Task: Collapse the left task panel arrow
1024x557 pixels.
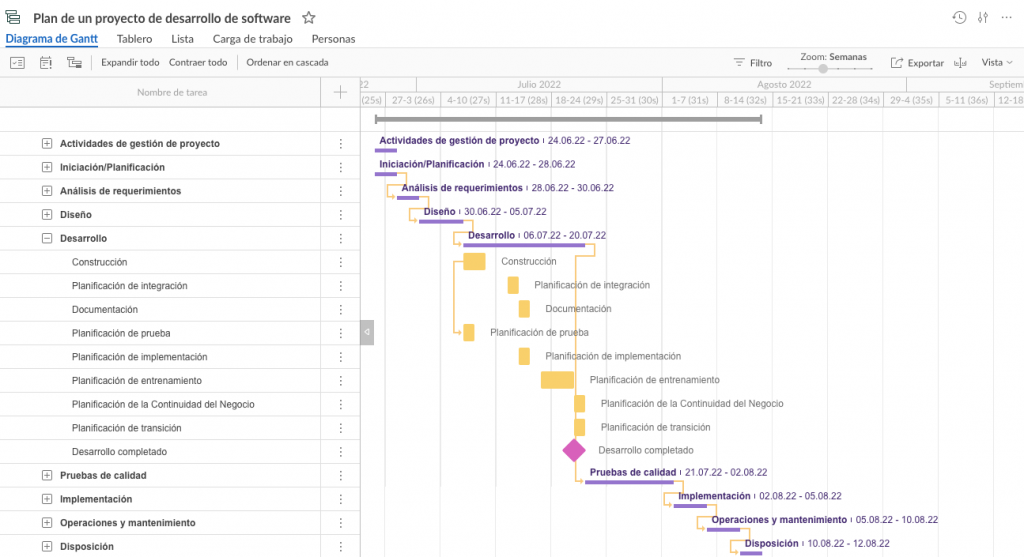Action: [367, 332]
